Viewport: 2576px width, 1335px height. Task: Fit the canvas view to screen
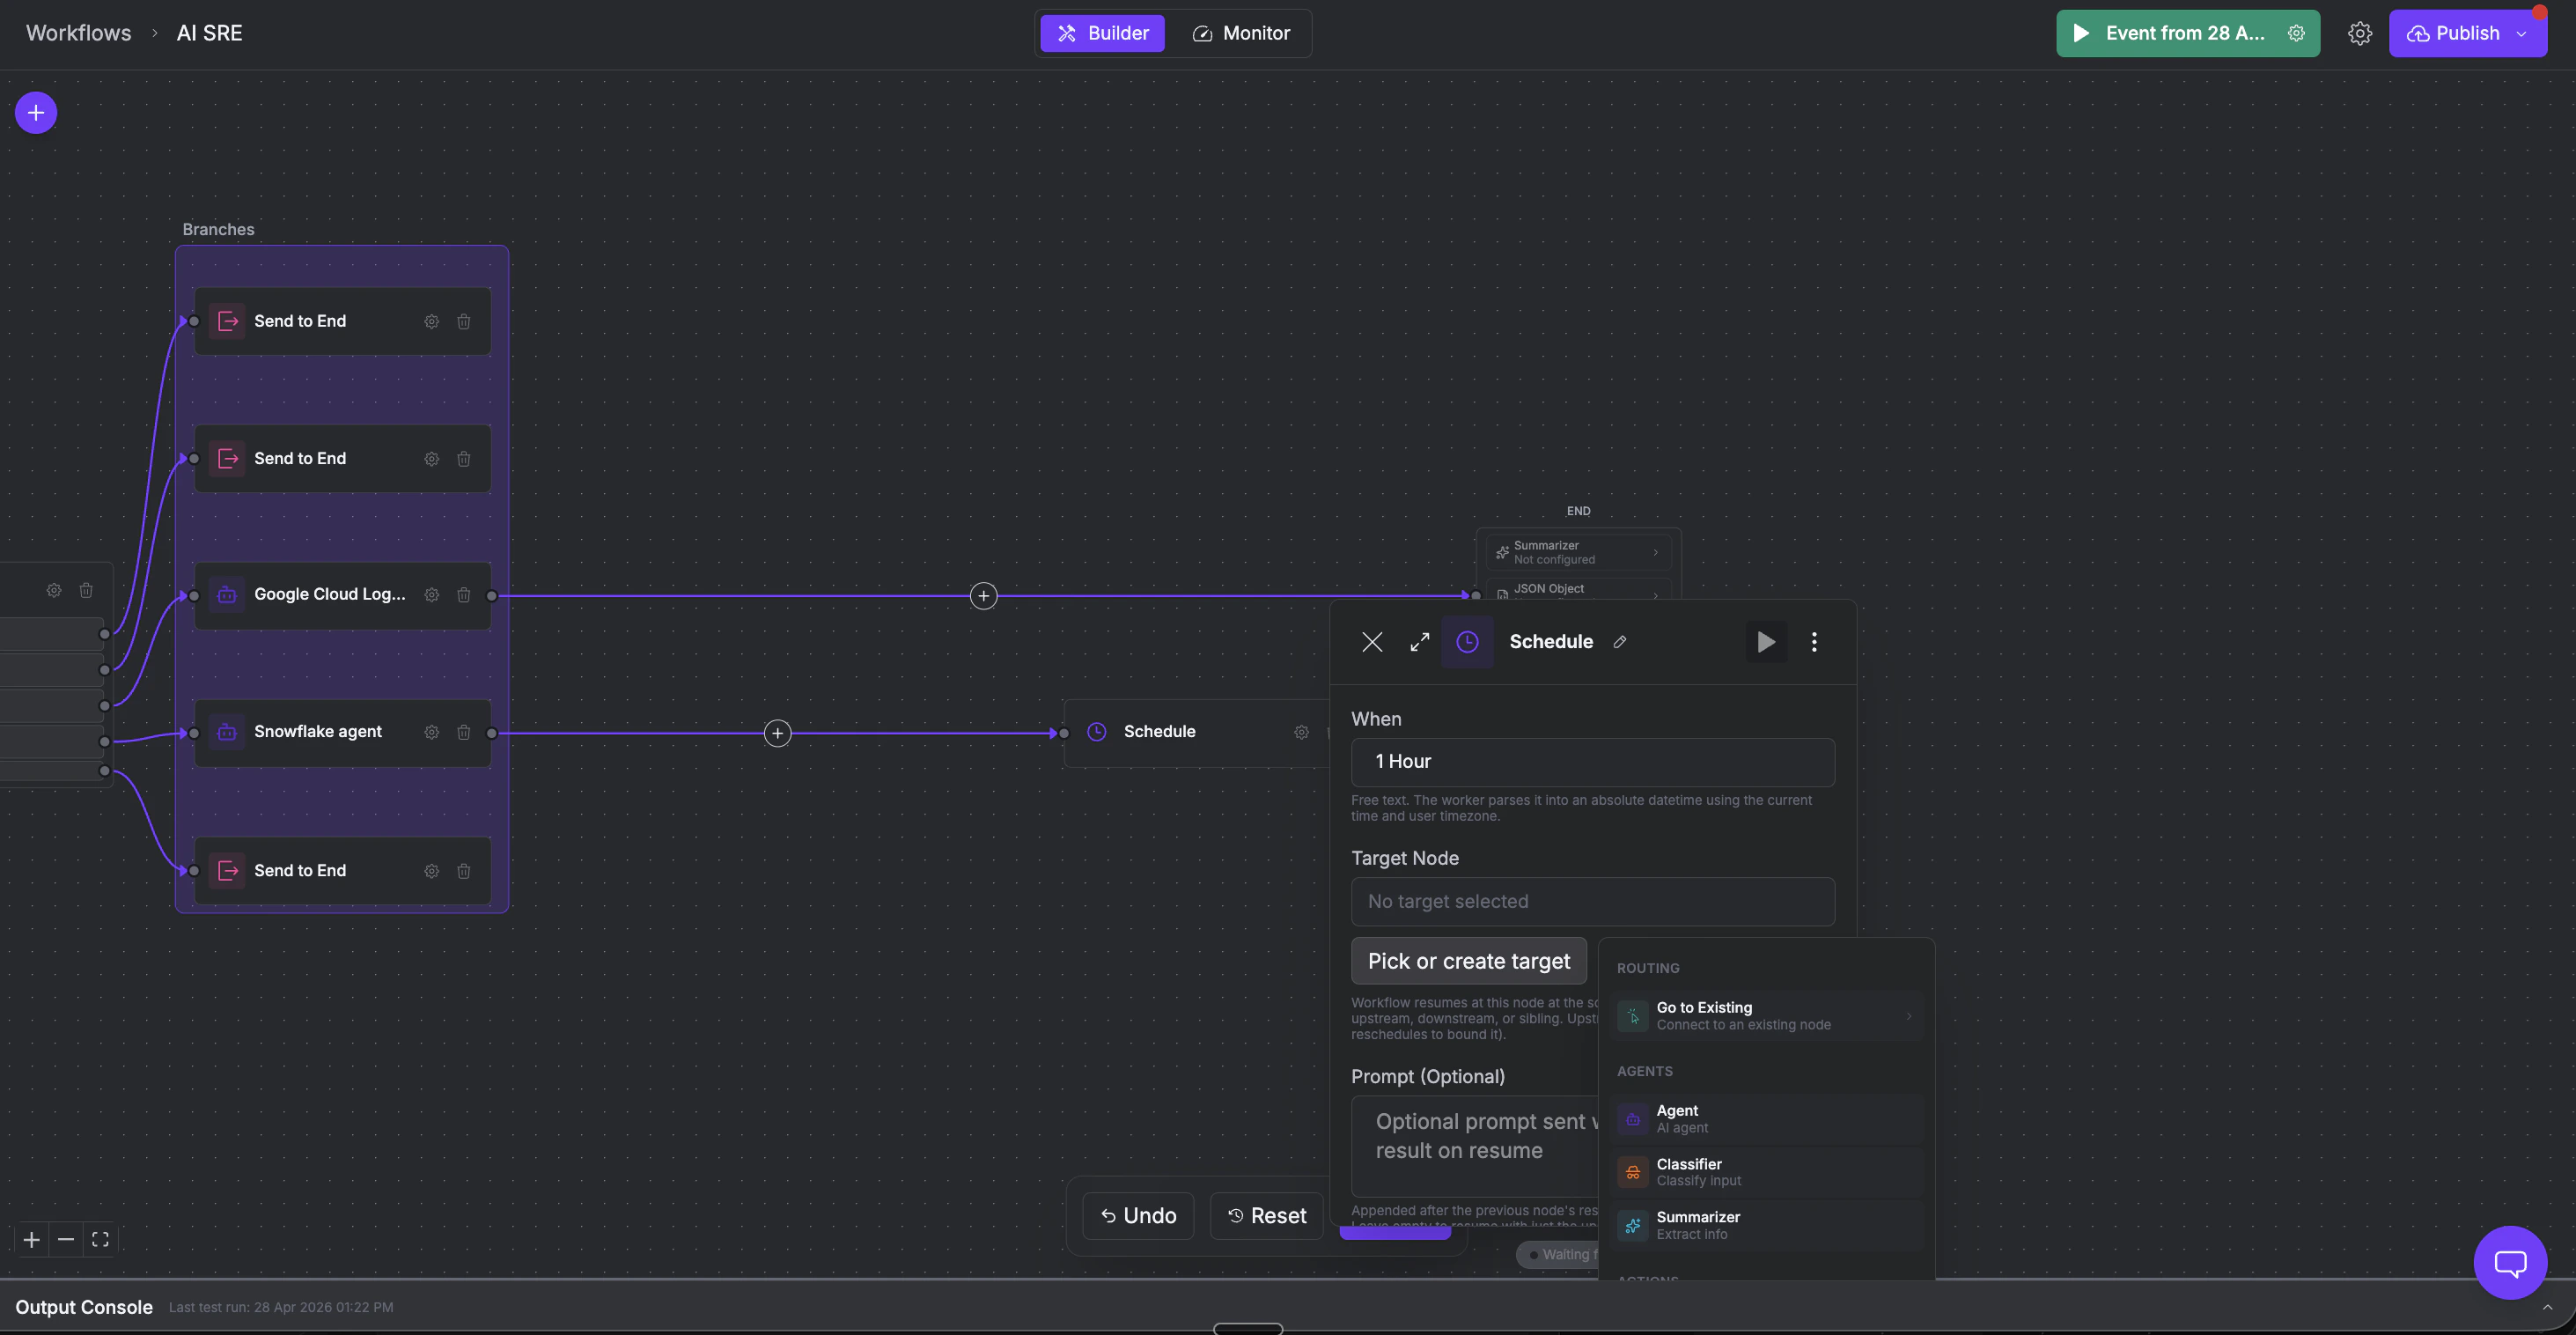coord(100,1240)
